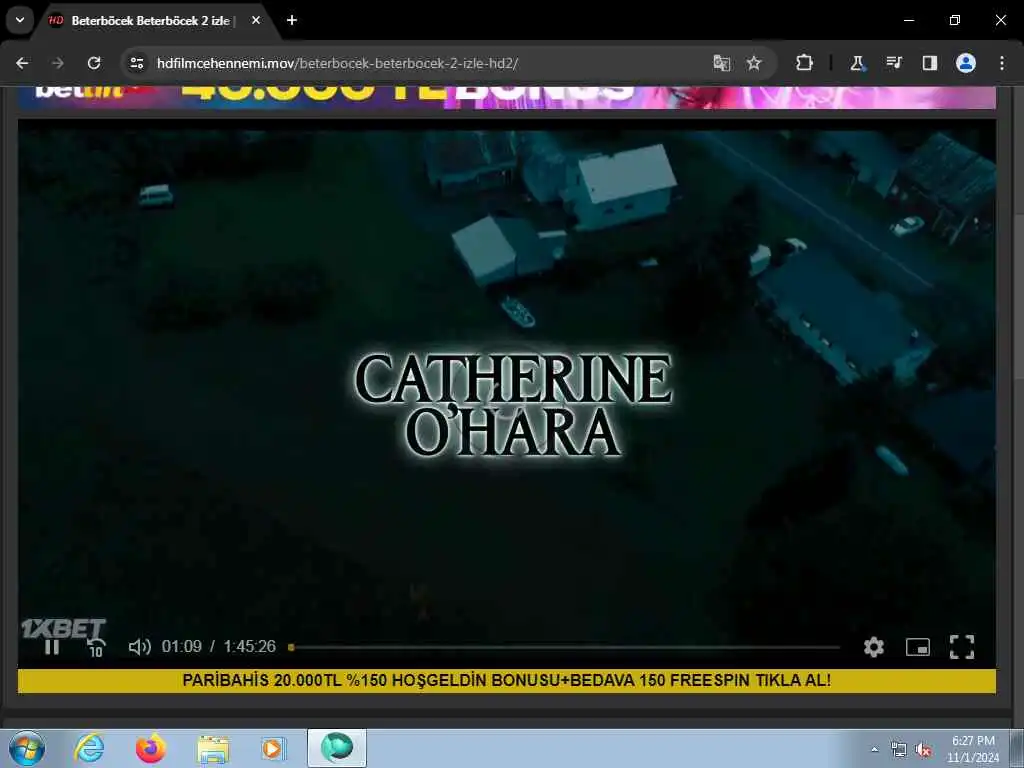Image resolution: width=1024 pixels, height=768 pixels.
Task: Close the Beterböcek tab
Action: point(256,20)
